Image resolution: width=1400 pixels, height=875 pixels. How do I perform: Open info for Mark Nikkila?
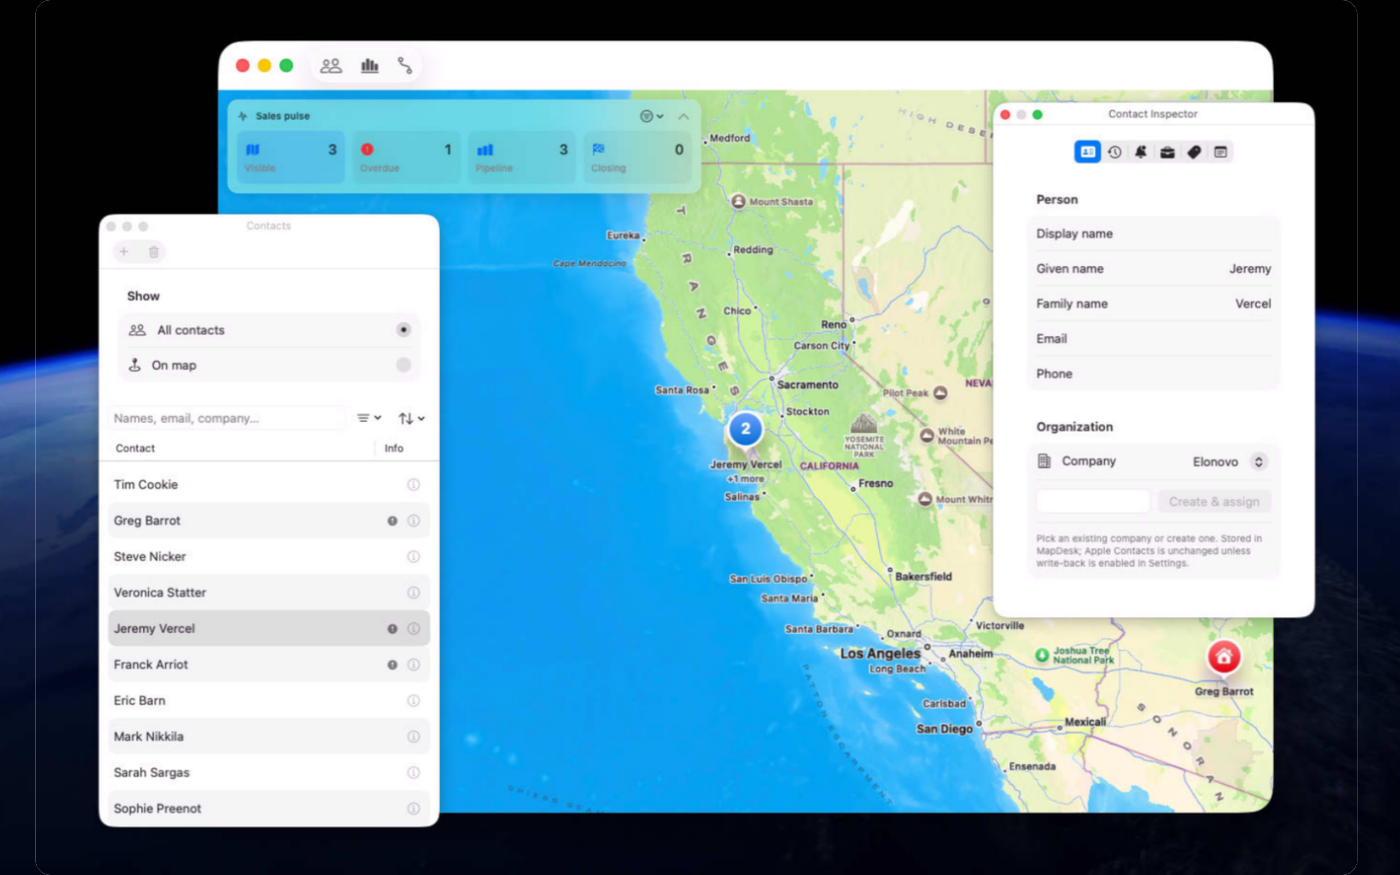[x=413, y=737]
